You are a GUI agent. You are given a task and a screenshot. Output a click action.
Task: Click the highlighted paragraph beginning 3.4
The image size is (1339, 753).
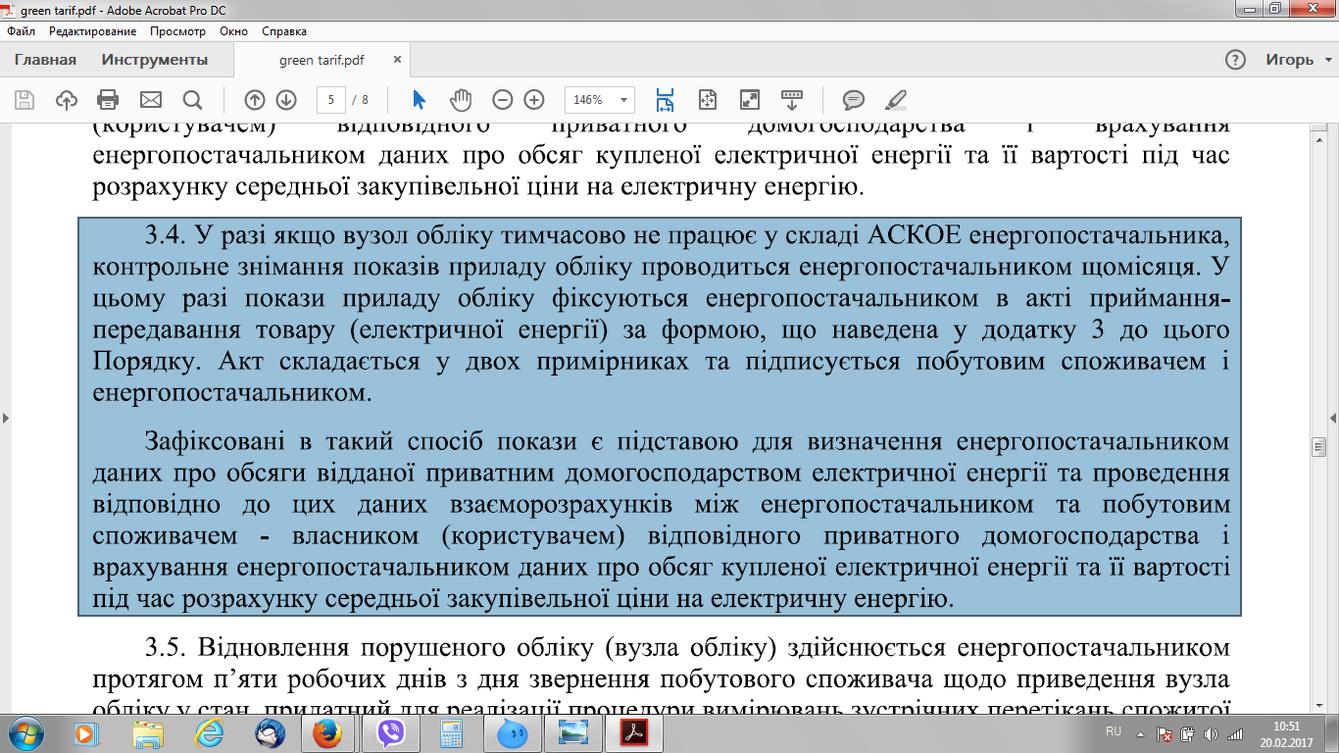(x=660, y=315)
